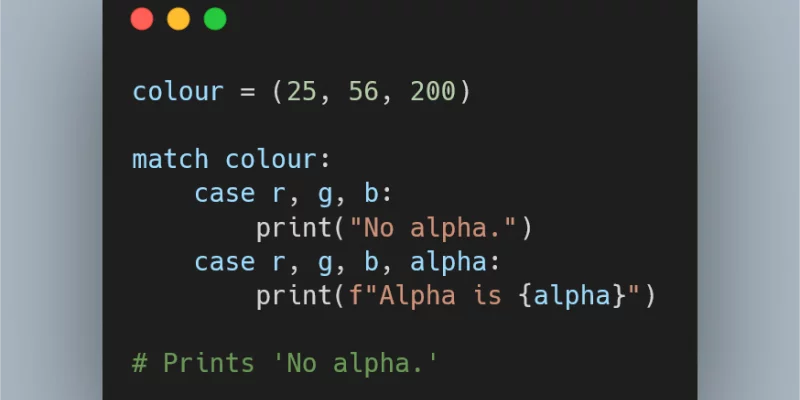
Task: Click the yellow minimize window button
Action: pos(179,19)
